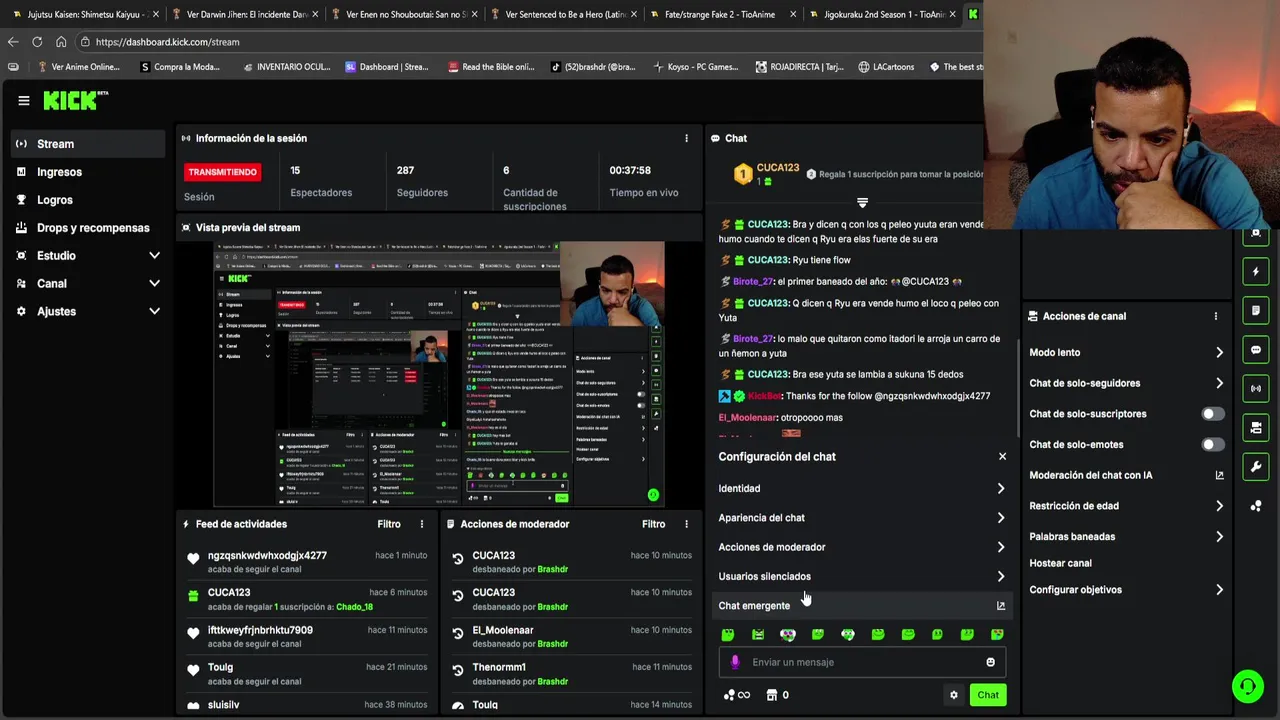Screen dimensions: 1280x720
Task: Expand the Estudio sidebar menu
Action: (88, 256)
